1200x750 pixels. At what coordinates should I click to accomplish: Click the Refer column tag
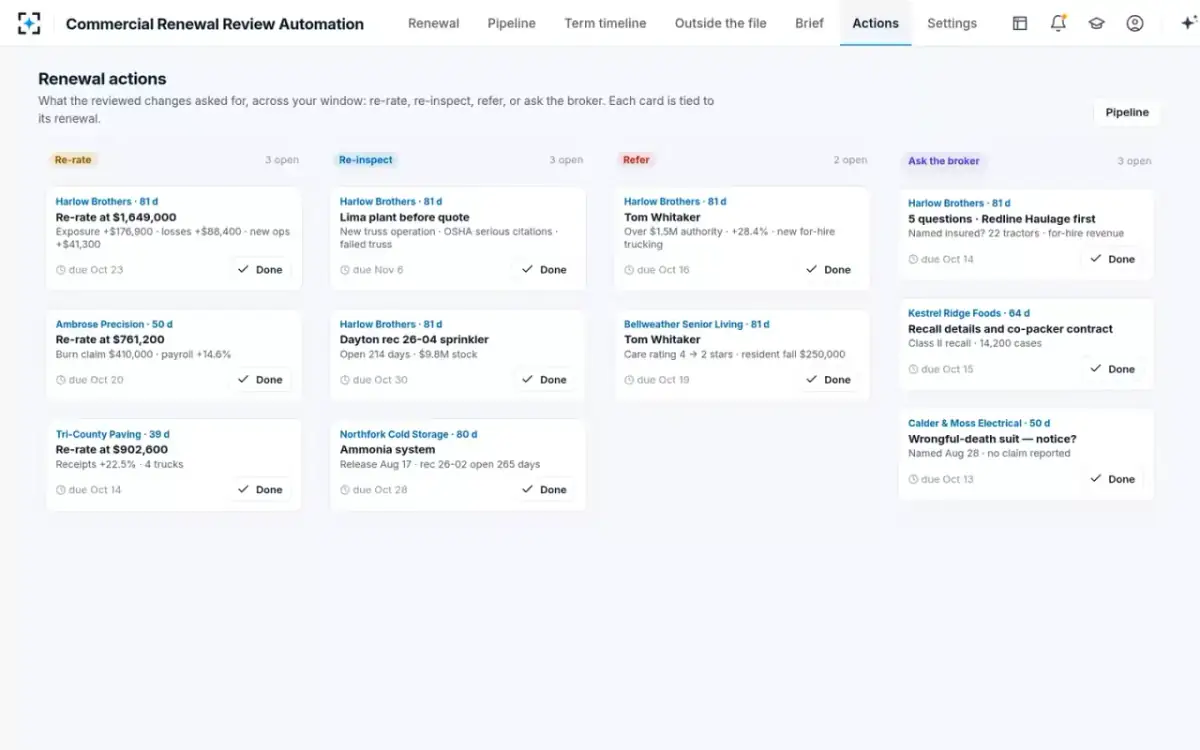pyautogui.click(x=636, y=159)
